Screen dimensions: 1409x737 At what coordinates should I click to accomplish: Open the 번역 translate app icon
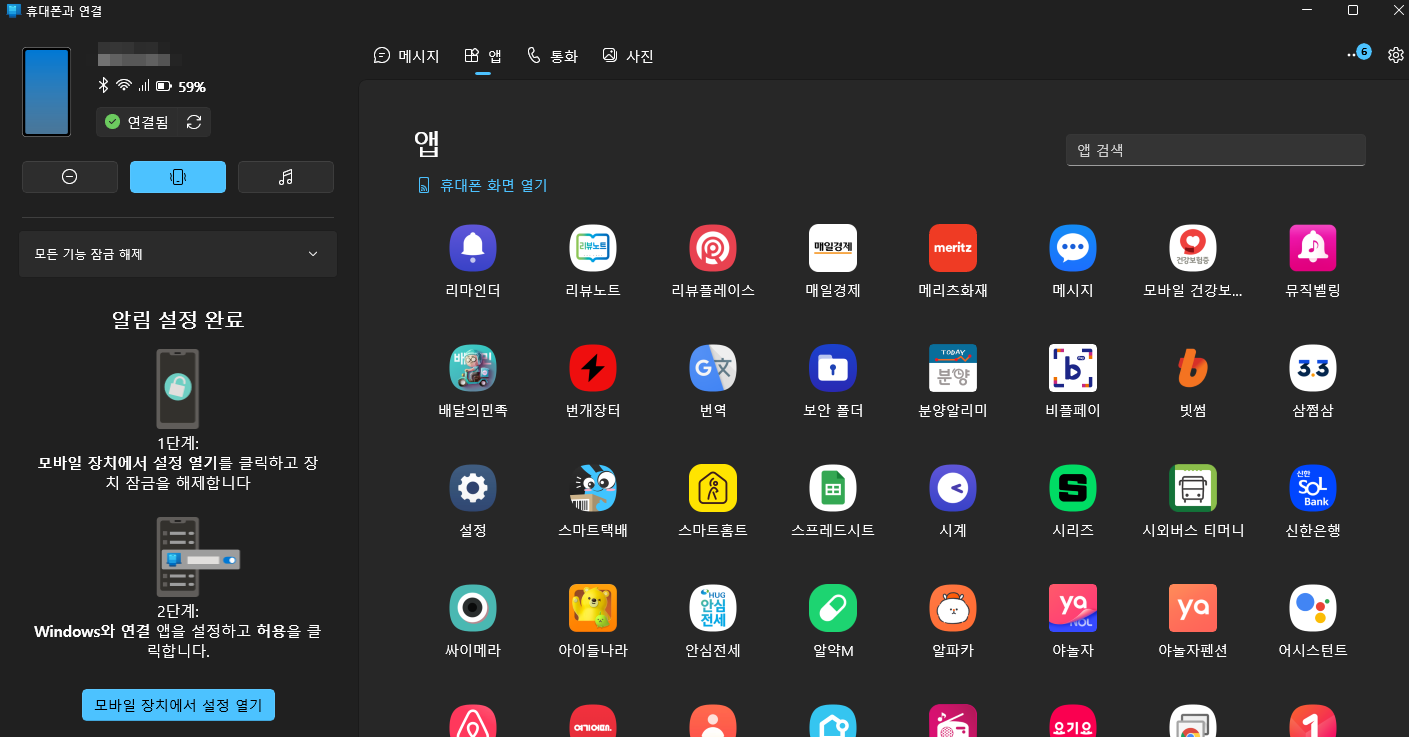click(713, 368)
